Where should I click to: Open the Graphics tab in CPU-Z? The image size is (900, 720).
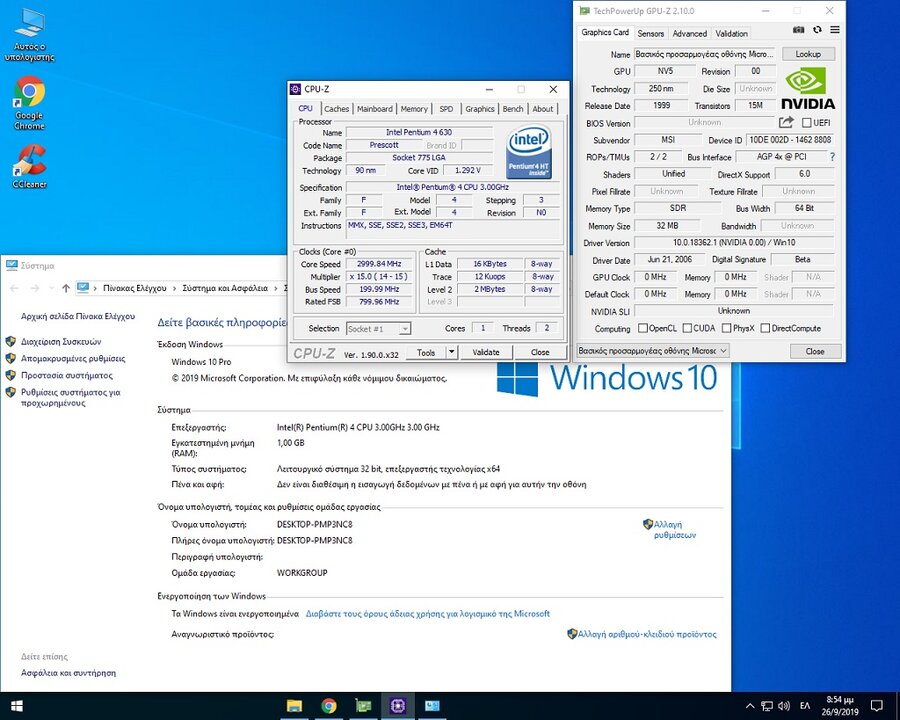pos(480,109)
